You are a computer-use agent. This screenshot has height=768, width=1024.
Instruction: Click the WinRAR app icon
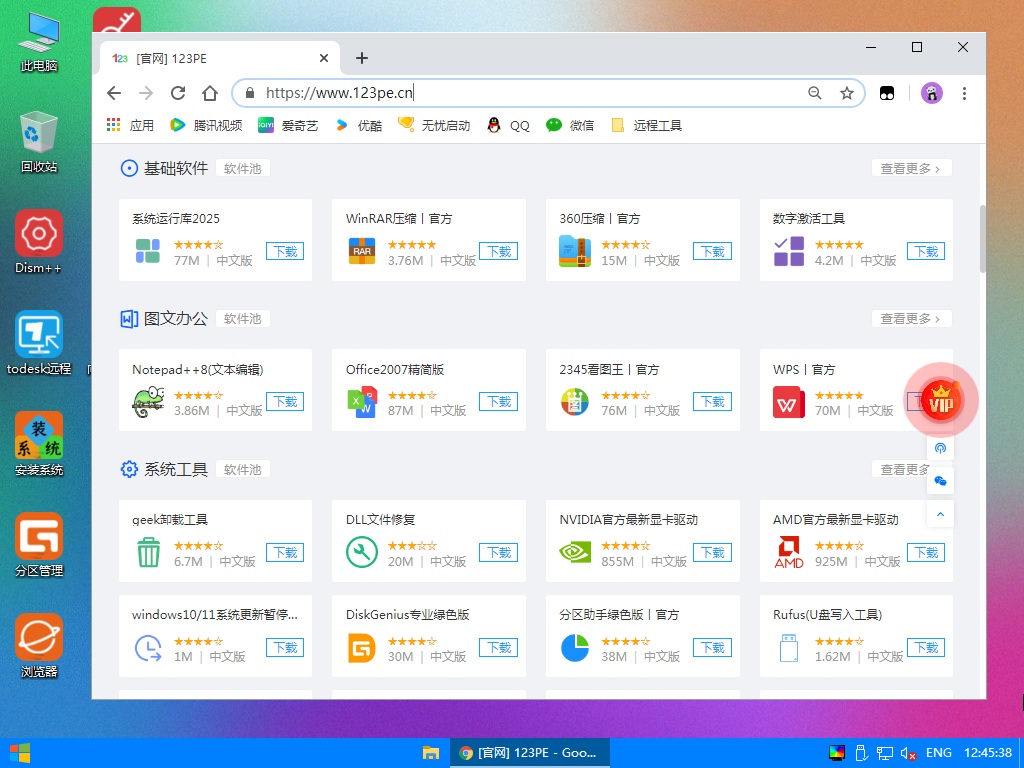361,251
